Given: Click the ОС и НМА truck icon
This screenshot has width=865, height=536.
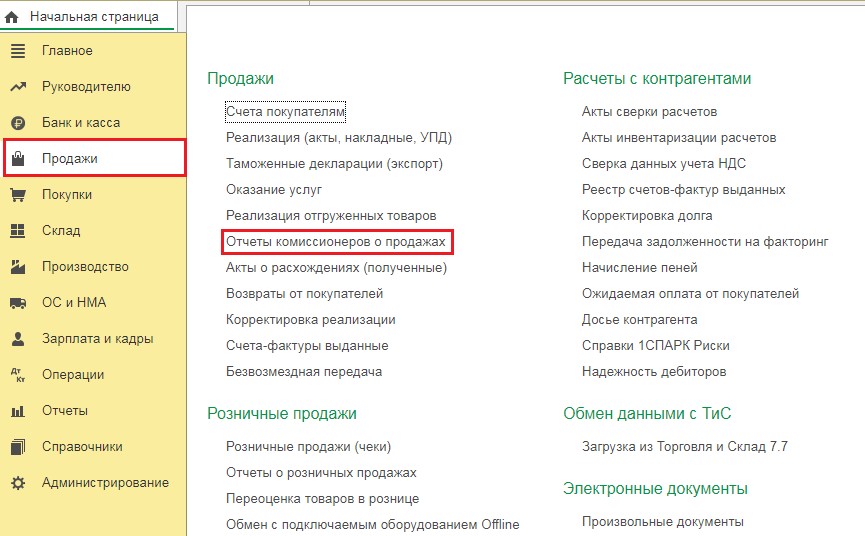Looking at the screenshot, I should pos(18,303).
